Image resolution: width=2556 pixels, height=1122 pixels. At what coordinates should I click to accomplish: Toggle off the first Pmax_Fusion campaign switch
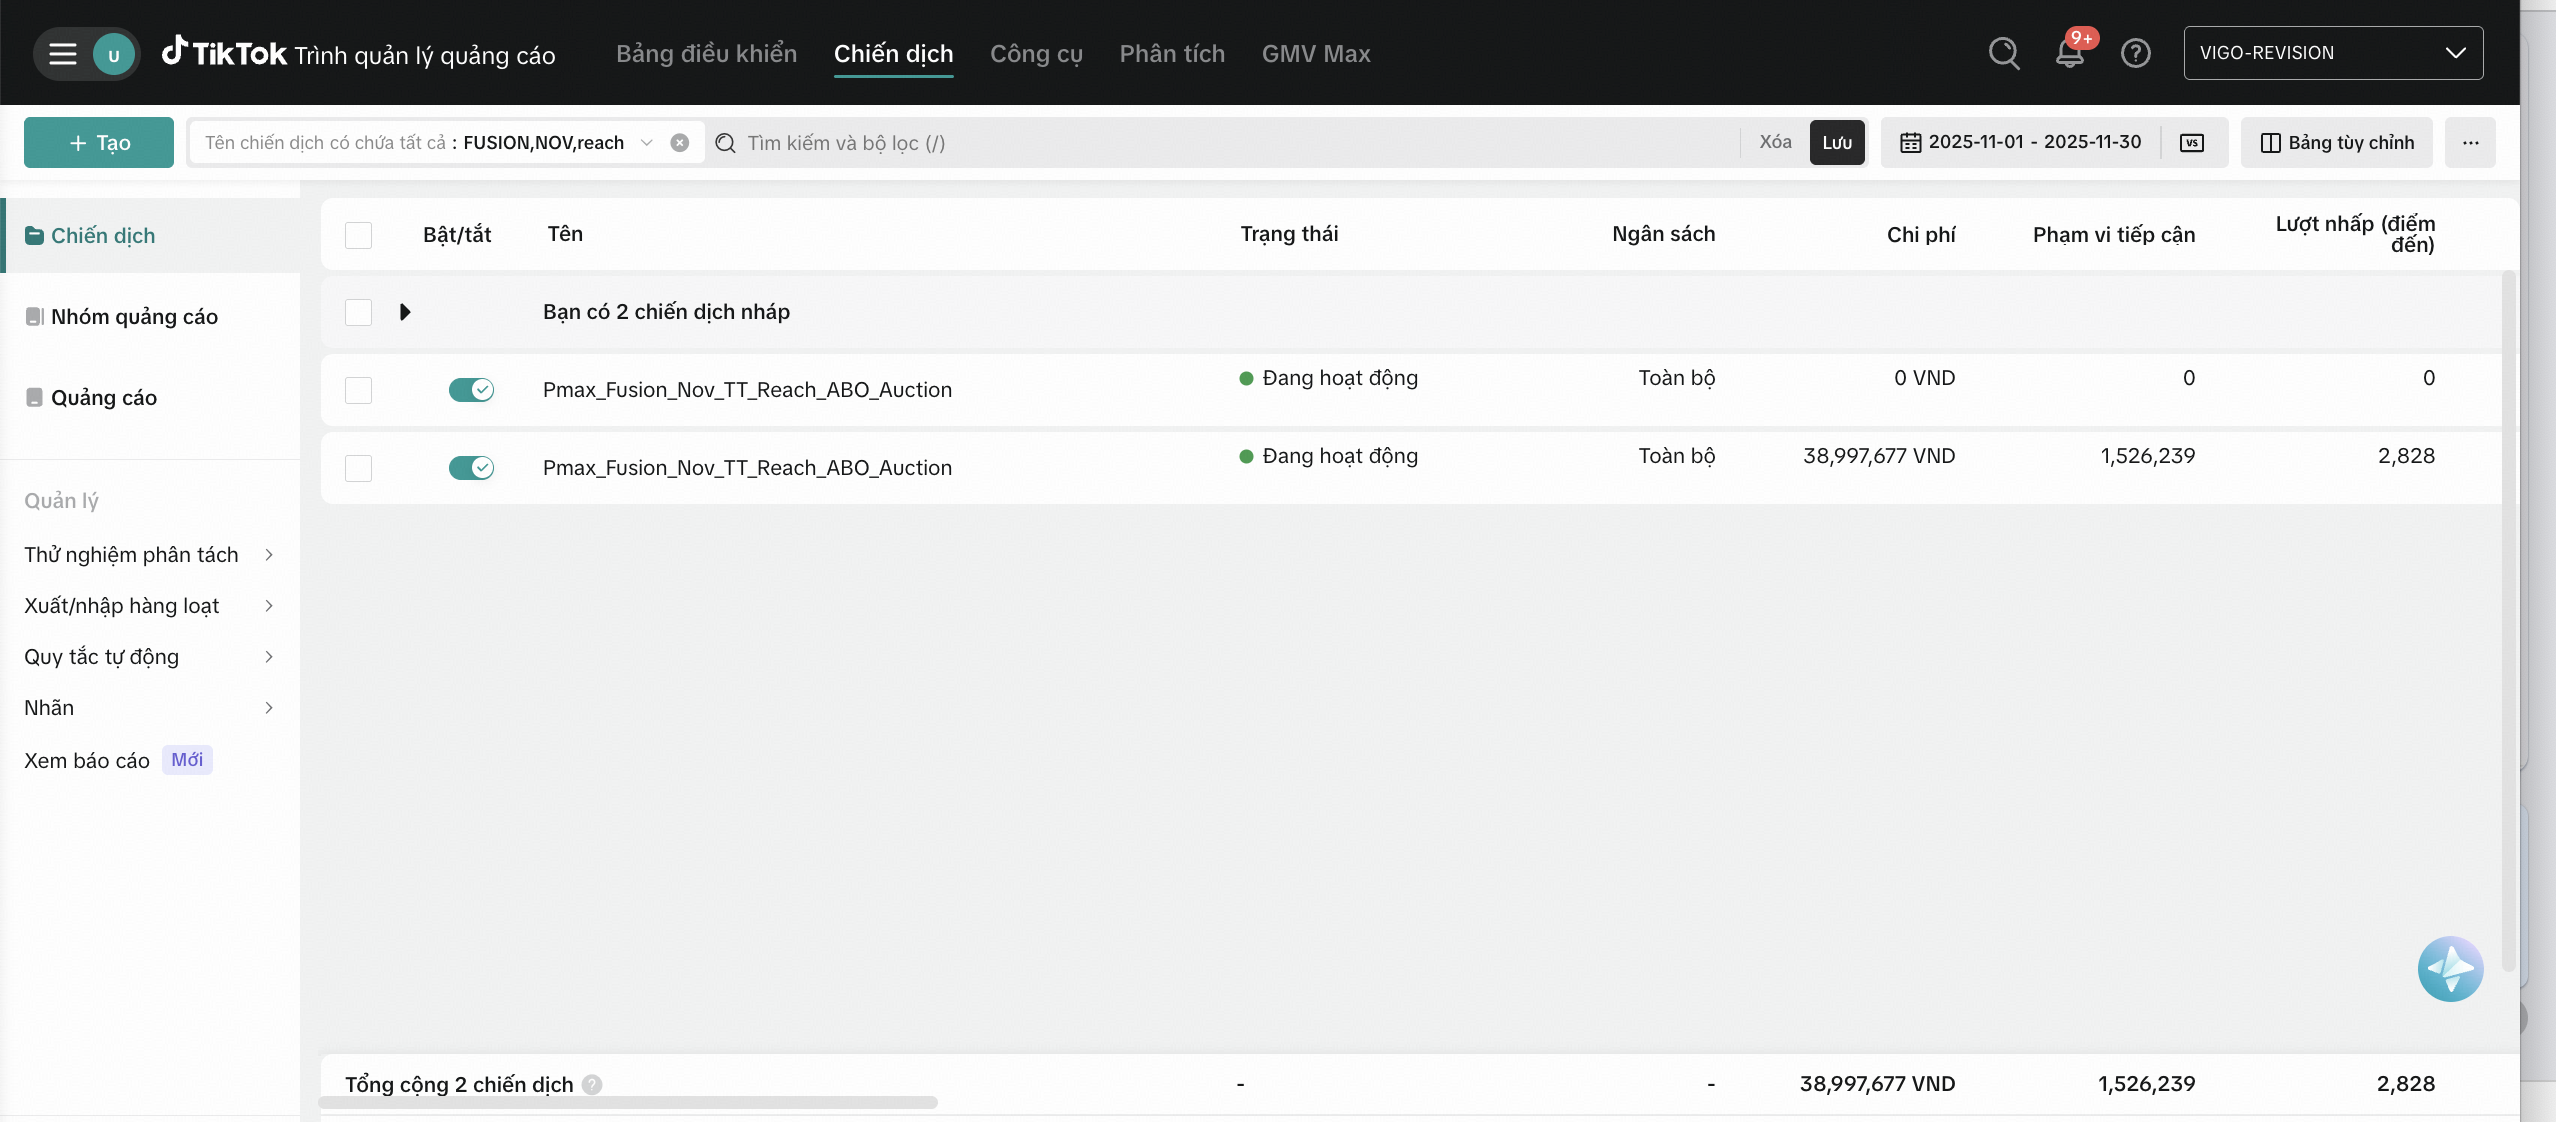[471, 390]
